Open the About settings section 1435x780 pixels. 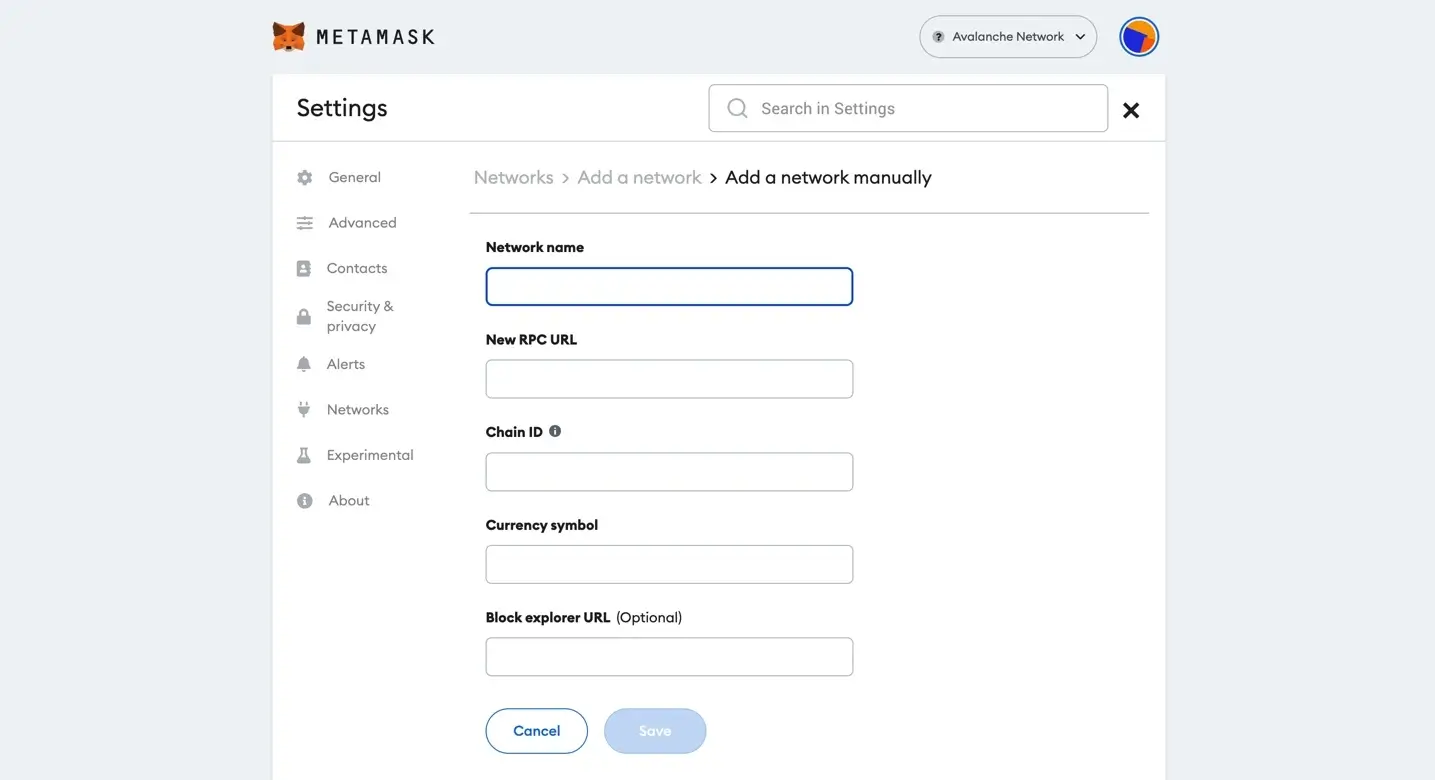pyautogui.click(x=348, y=500)
